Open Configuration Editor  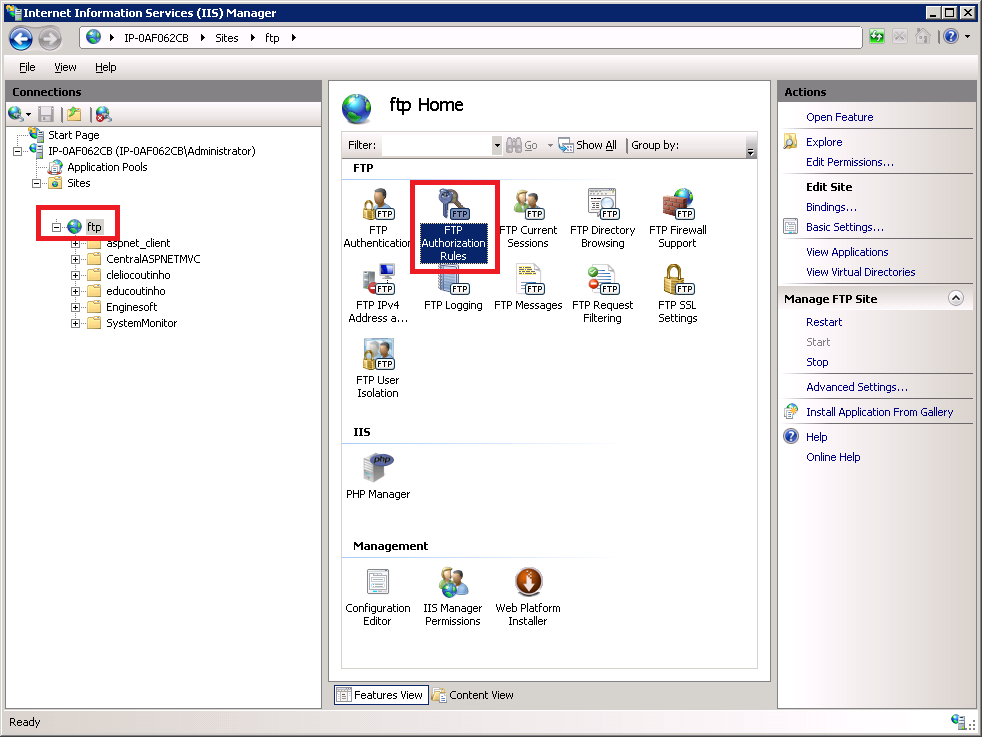(378, 597)
